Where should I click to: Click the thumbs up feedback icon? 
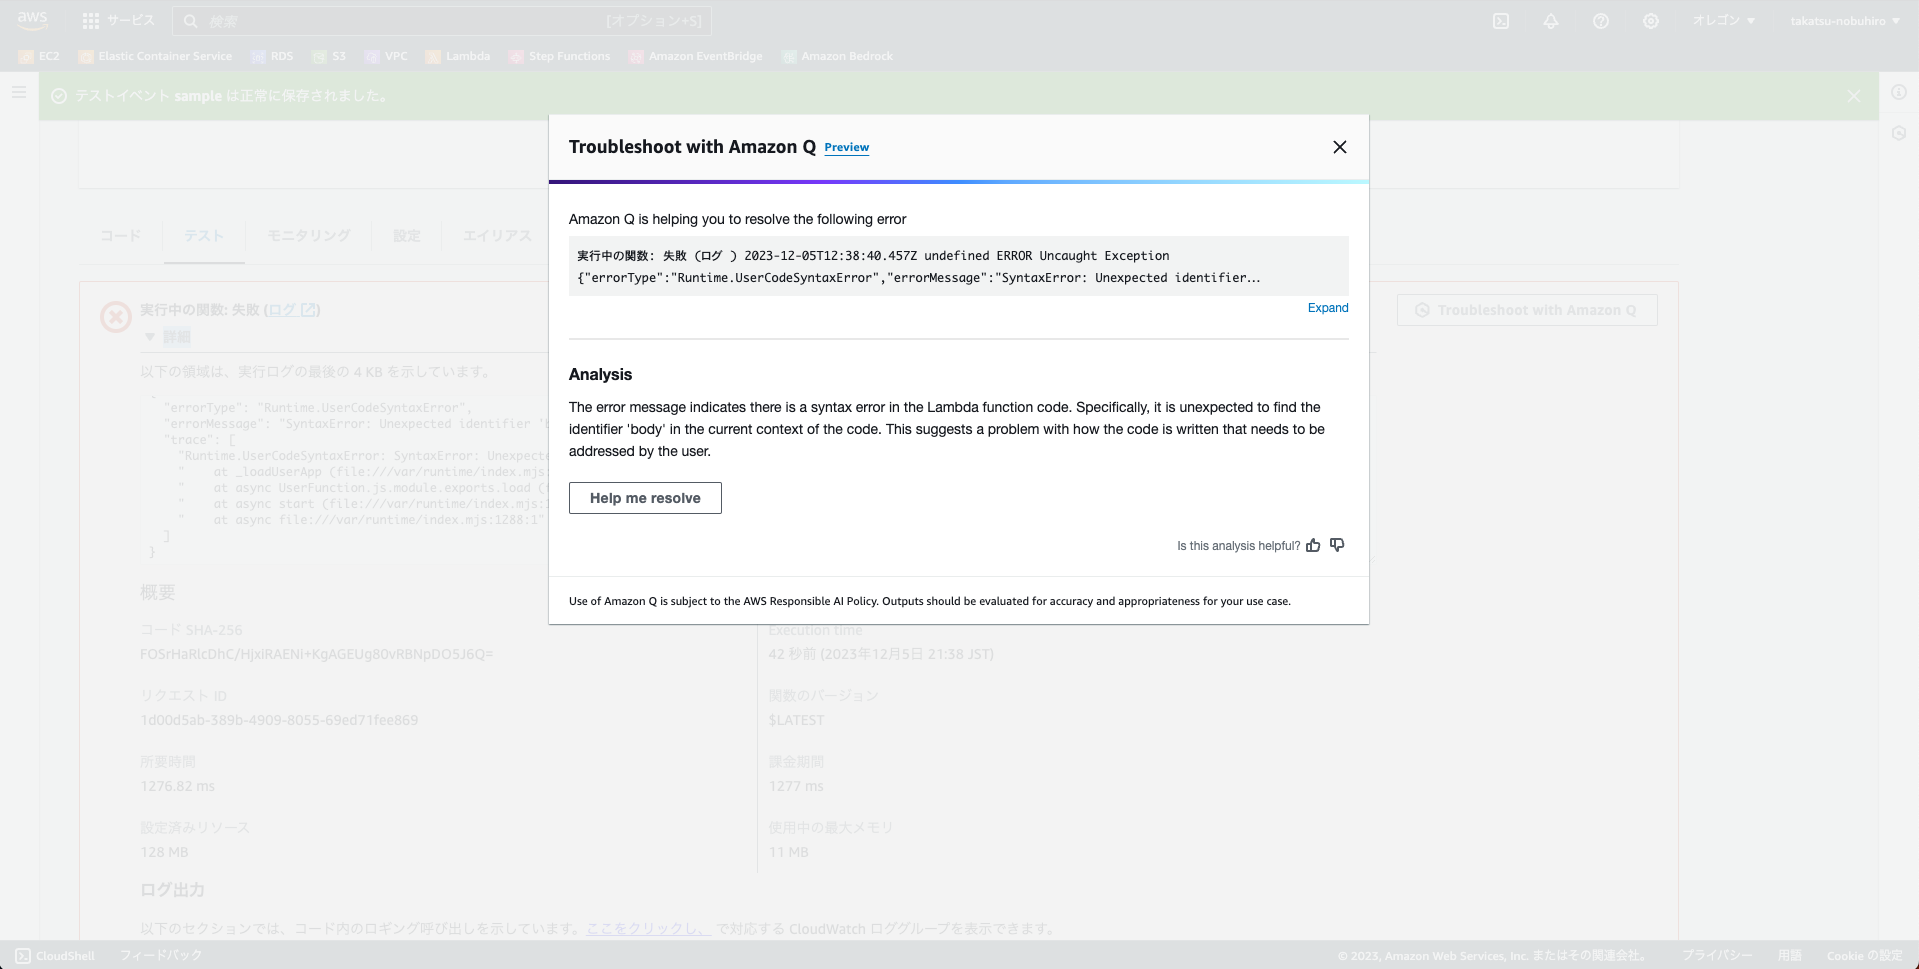(x=1313, y=545)
